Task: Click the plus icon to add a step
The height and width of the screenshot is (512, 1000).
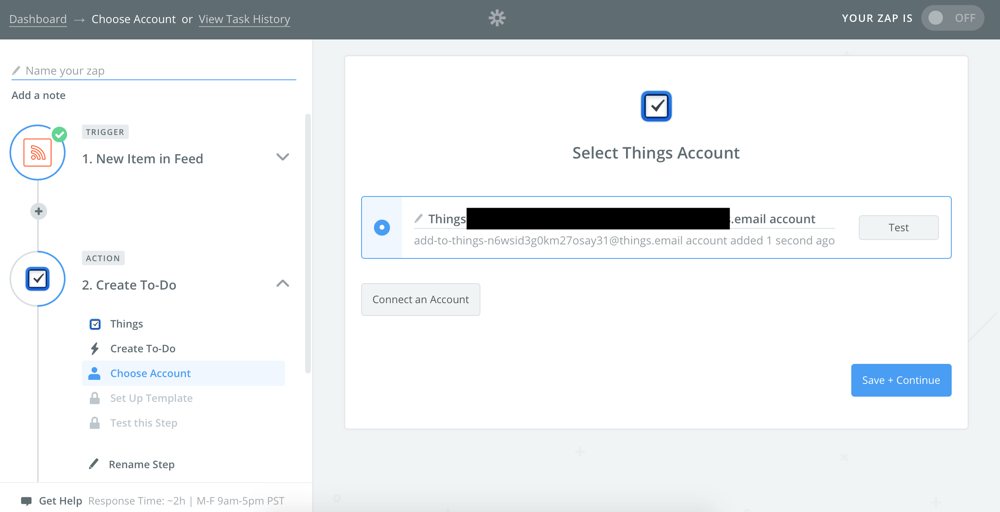Action: (39, 211)
